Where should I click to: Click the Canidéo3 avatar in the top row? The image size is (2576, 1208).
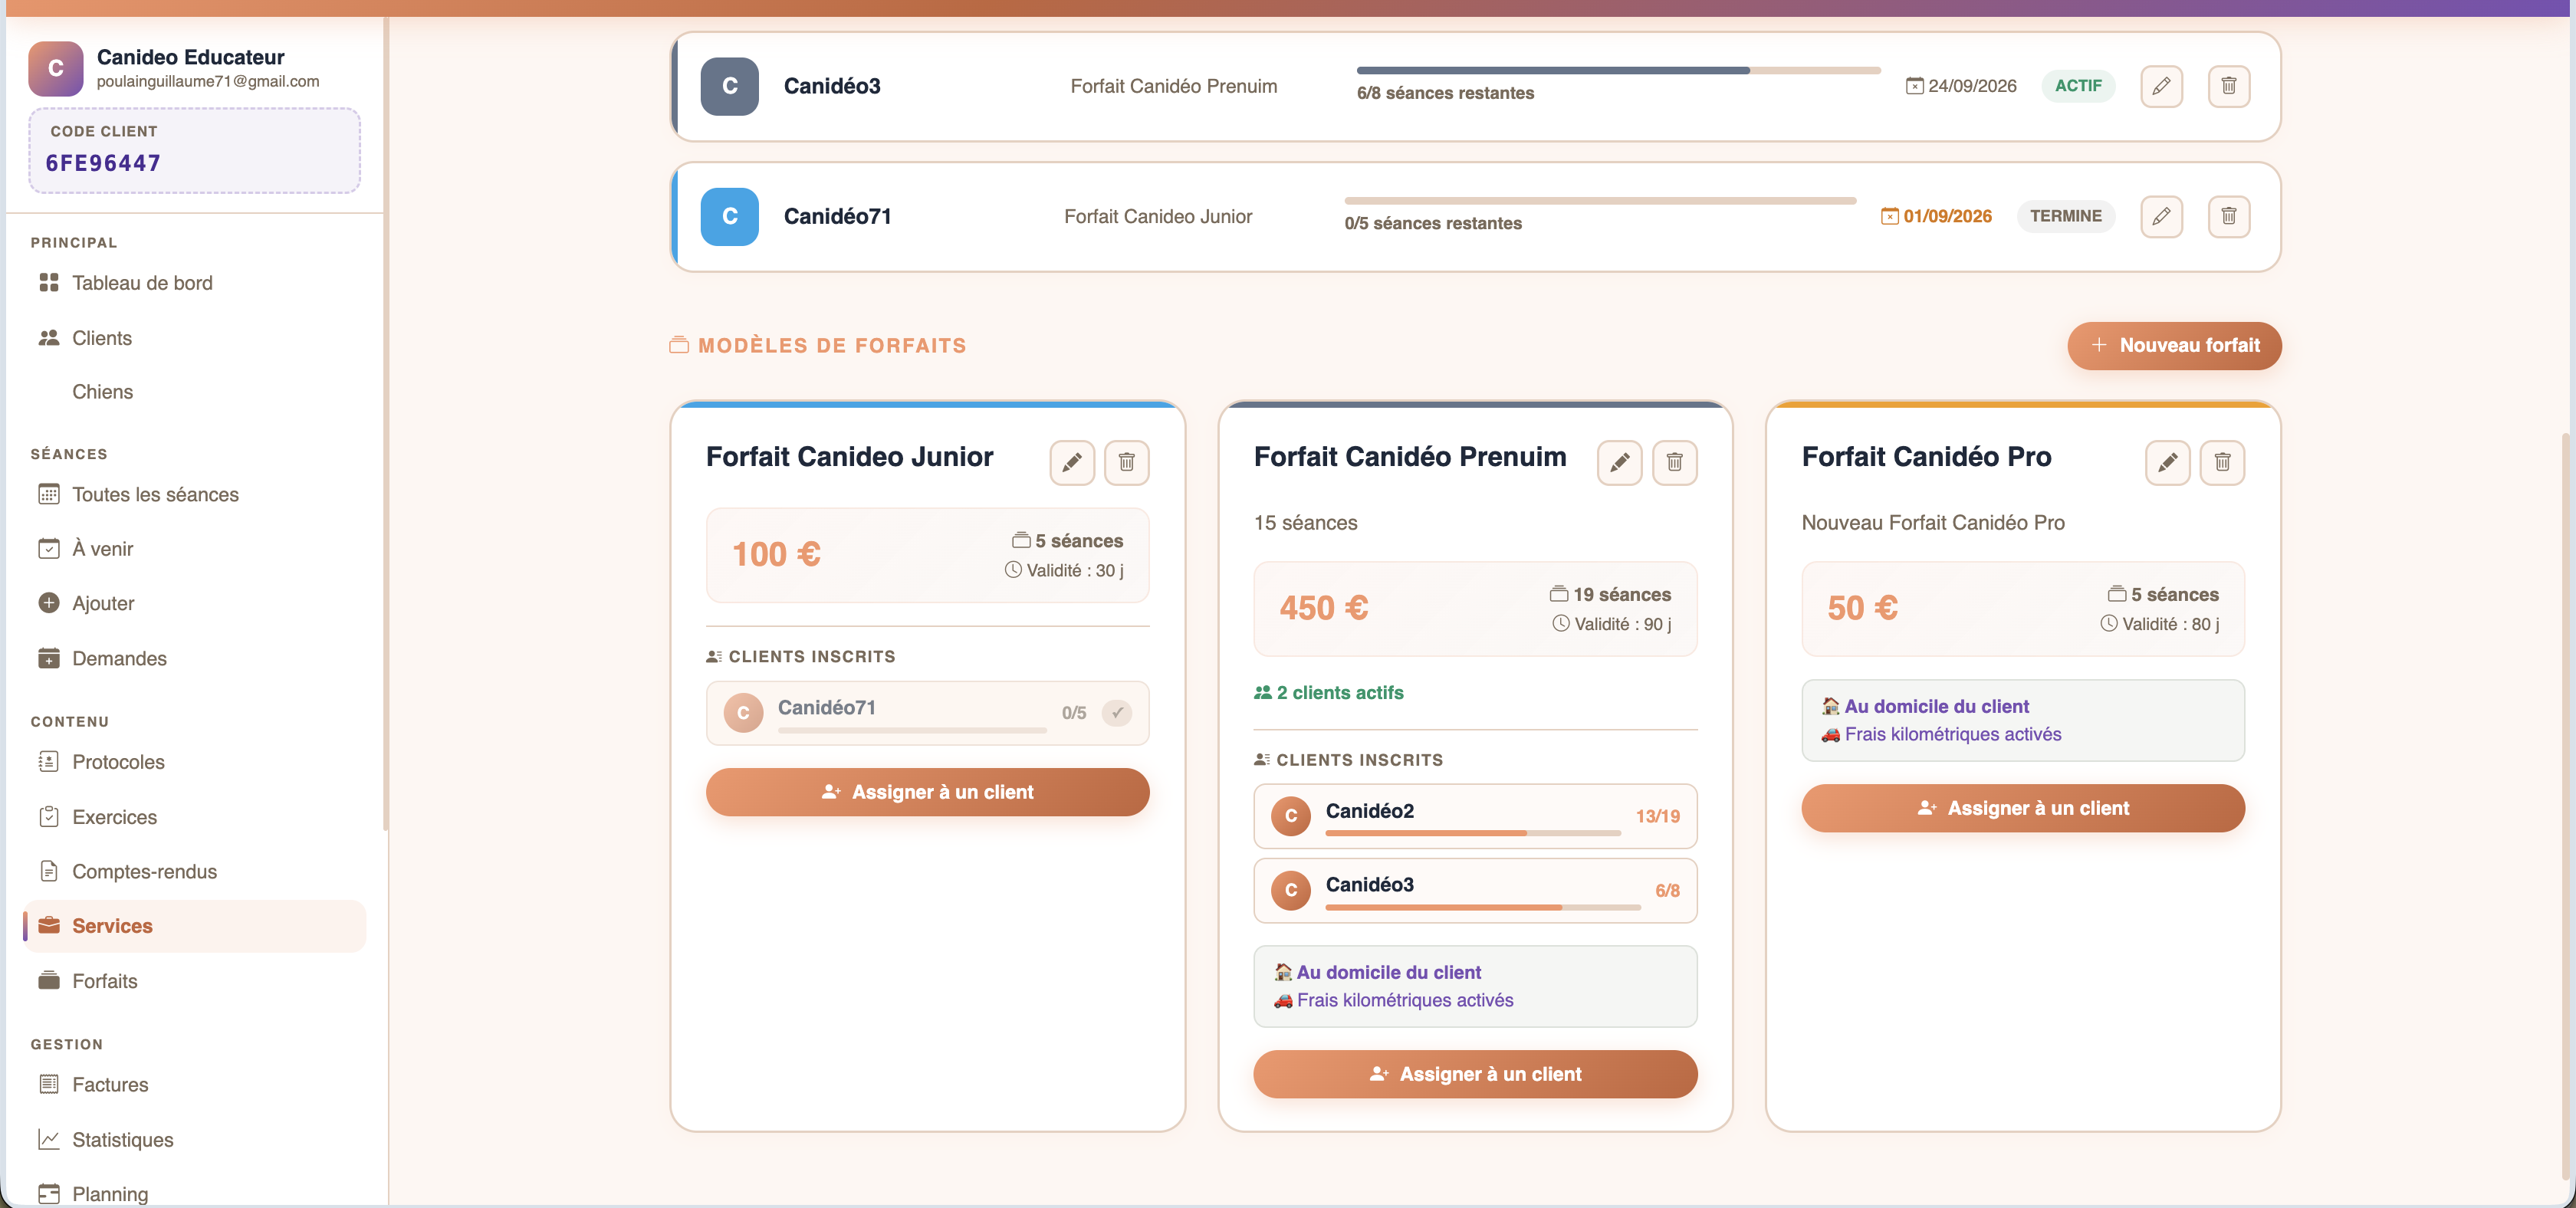pyautogui.click(x=729, y=86)
